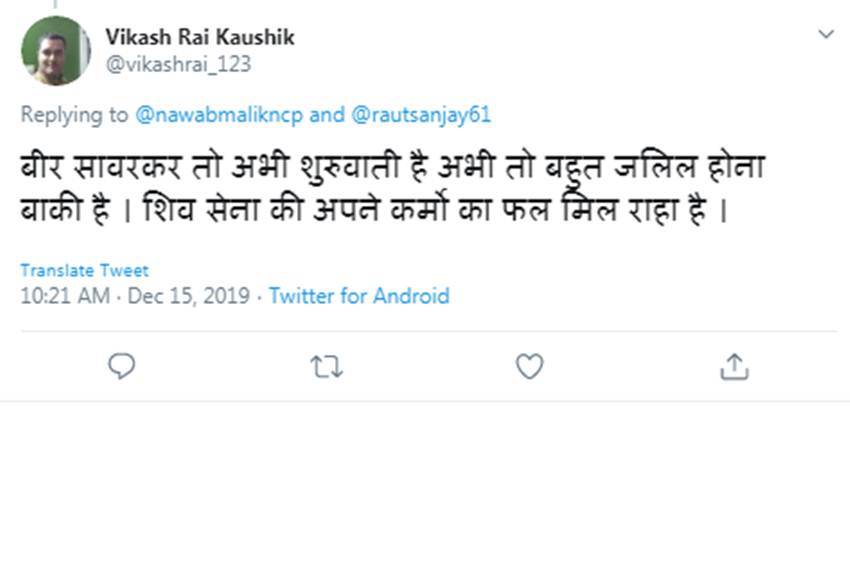Open the share tweet upload icon

pos(734,367)
